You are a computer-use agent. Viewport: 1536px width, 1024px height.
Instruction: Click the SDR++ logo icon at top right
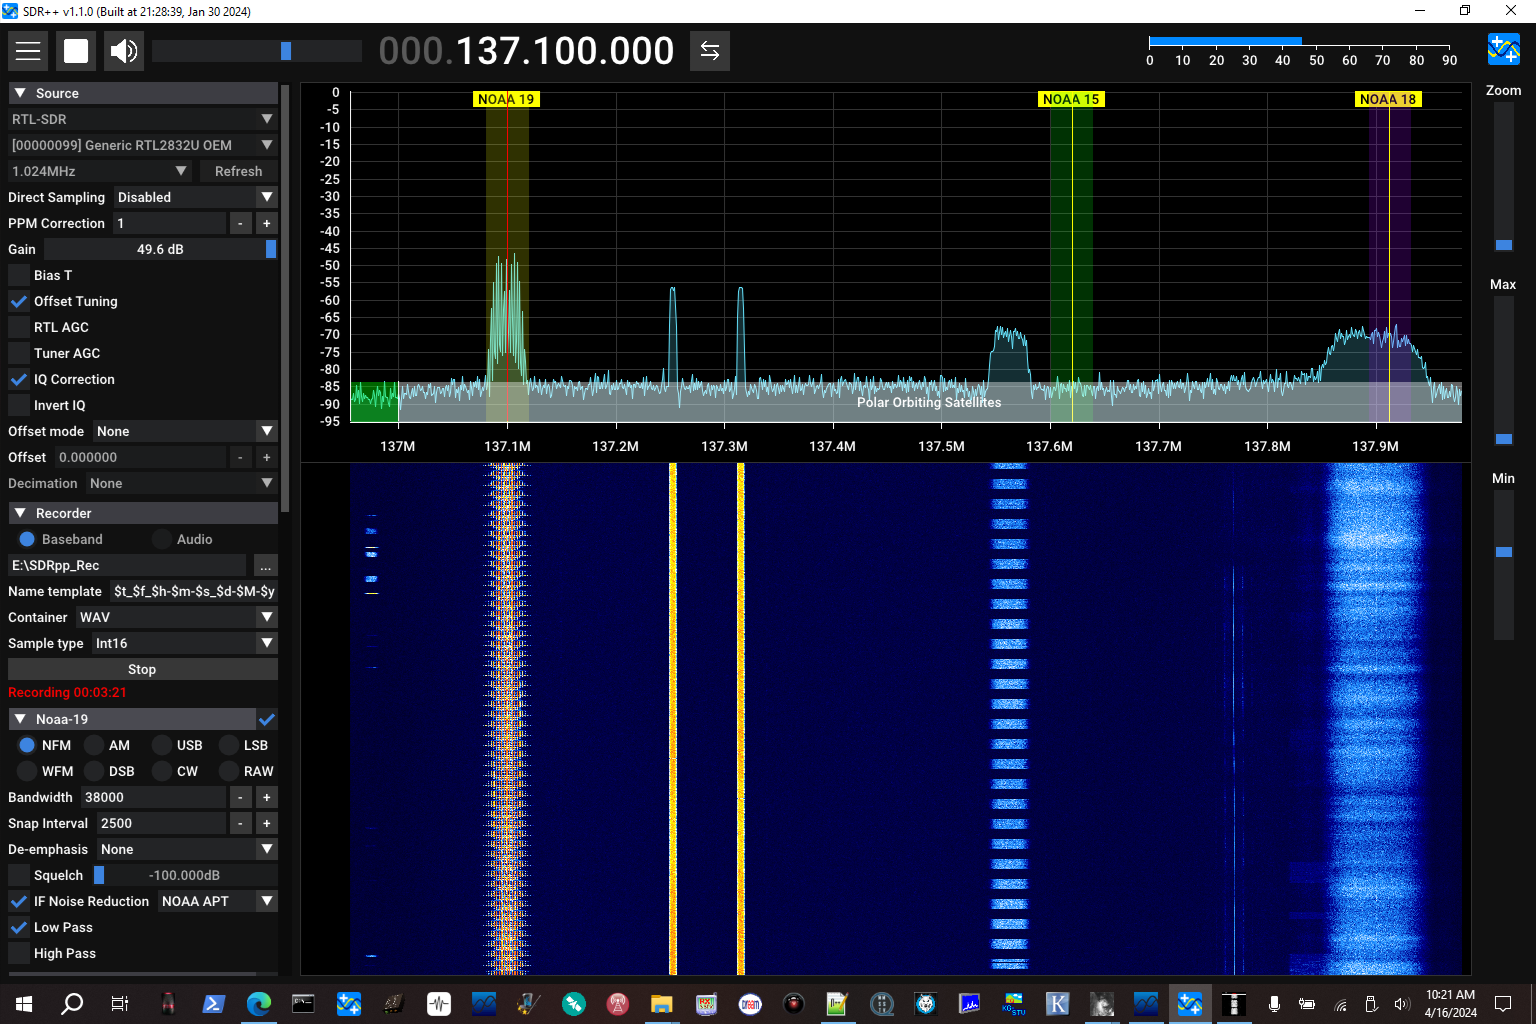1504,49
